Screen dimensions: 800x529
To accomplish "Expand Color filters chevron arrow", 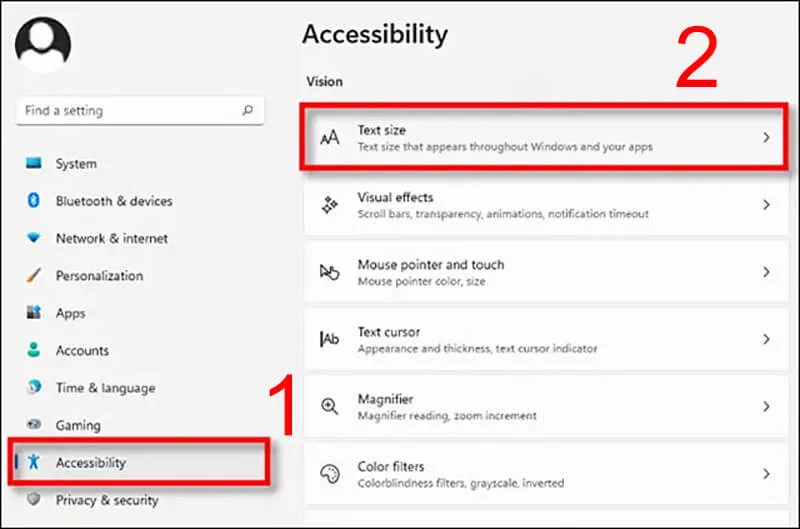I will click(x=766, y=474).
